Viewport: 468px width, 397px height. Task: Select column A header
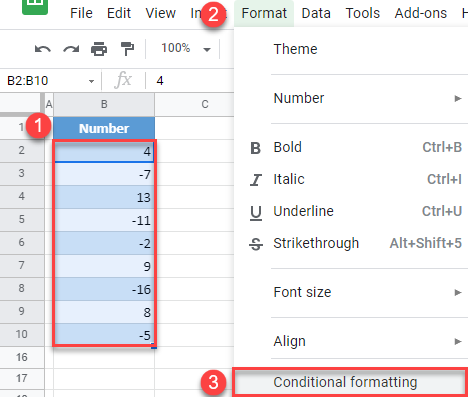point(49,104)
